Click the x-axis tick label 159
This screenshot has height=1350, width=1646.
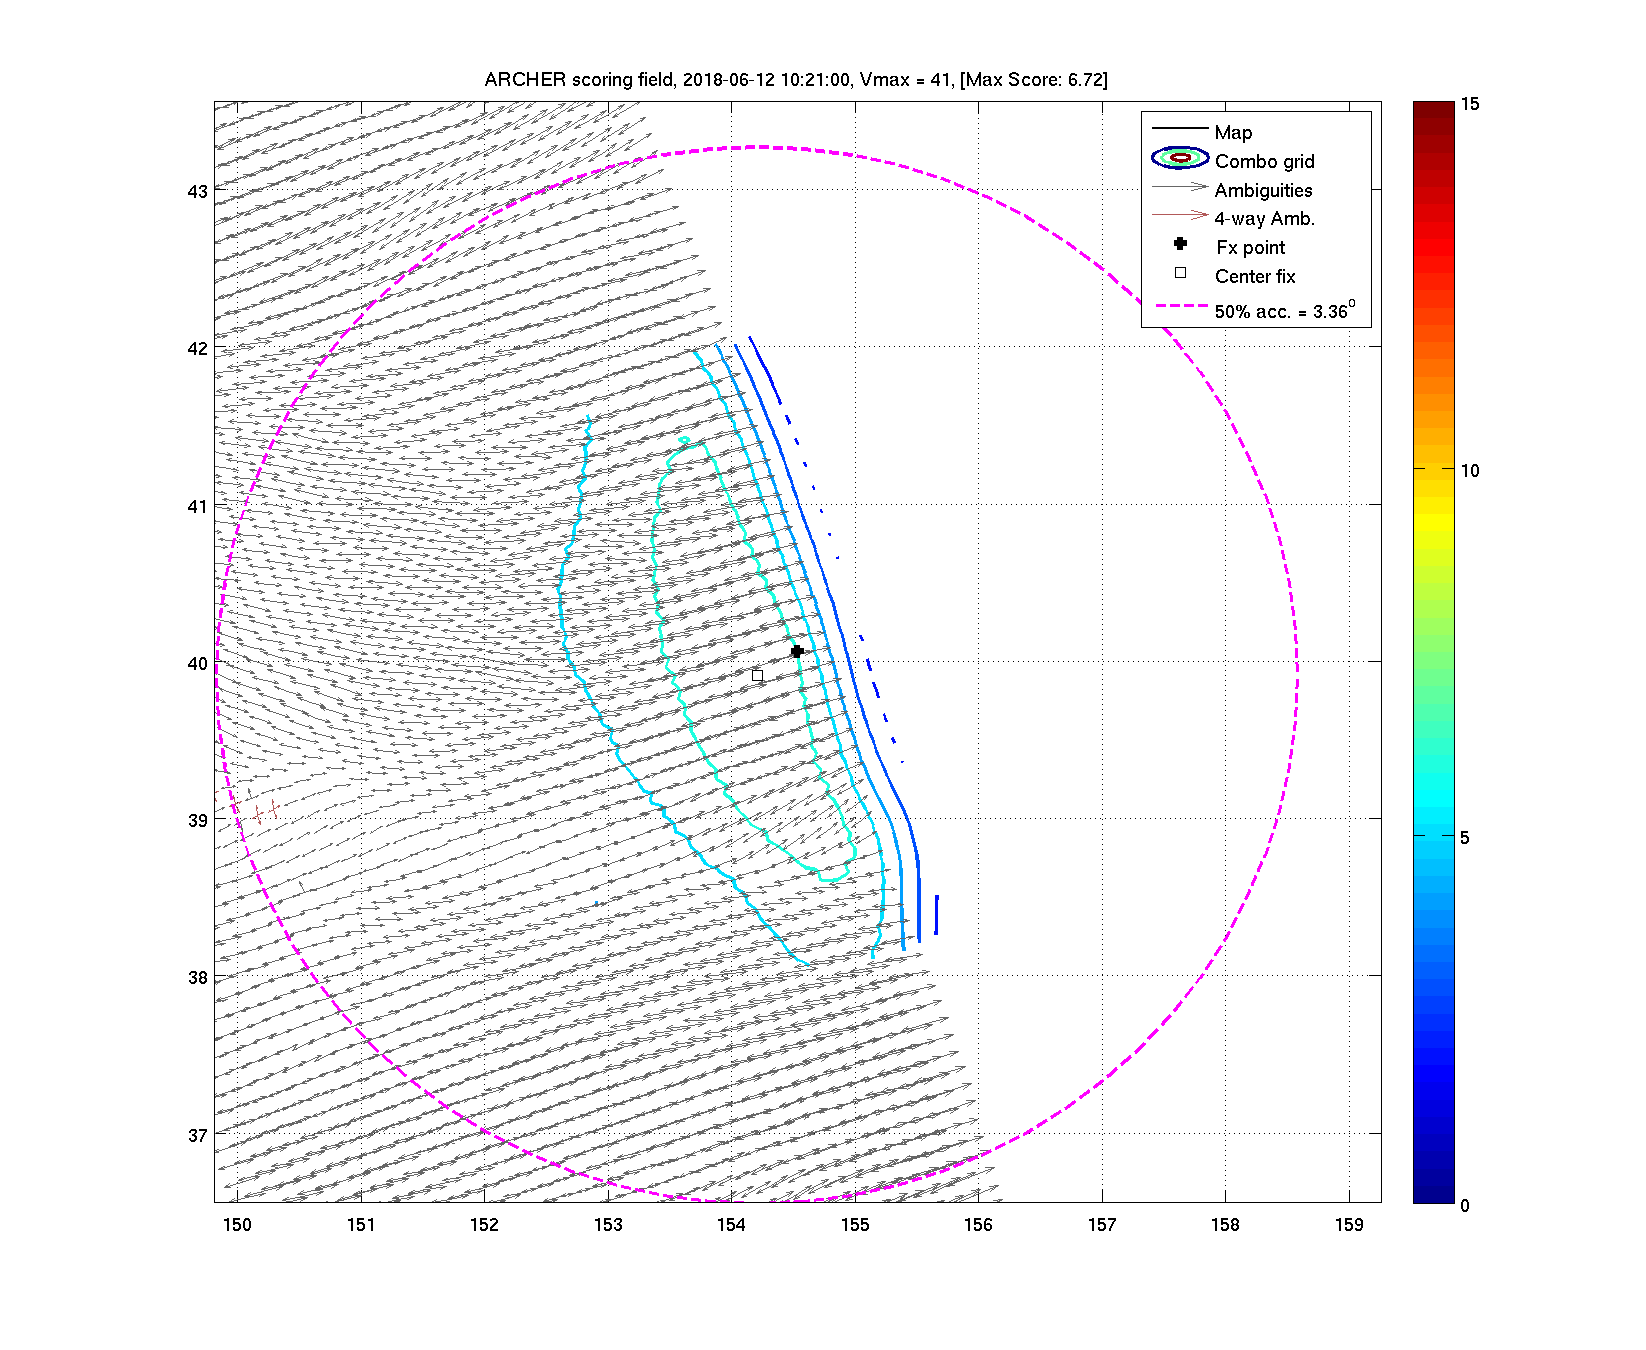[x=1348, y=1225]
